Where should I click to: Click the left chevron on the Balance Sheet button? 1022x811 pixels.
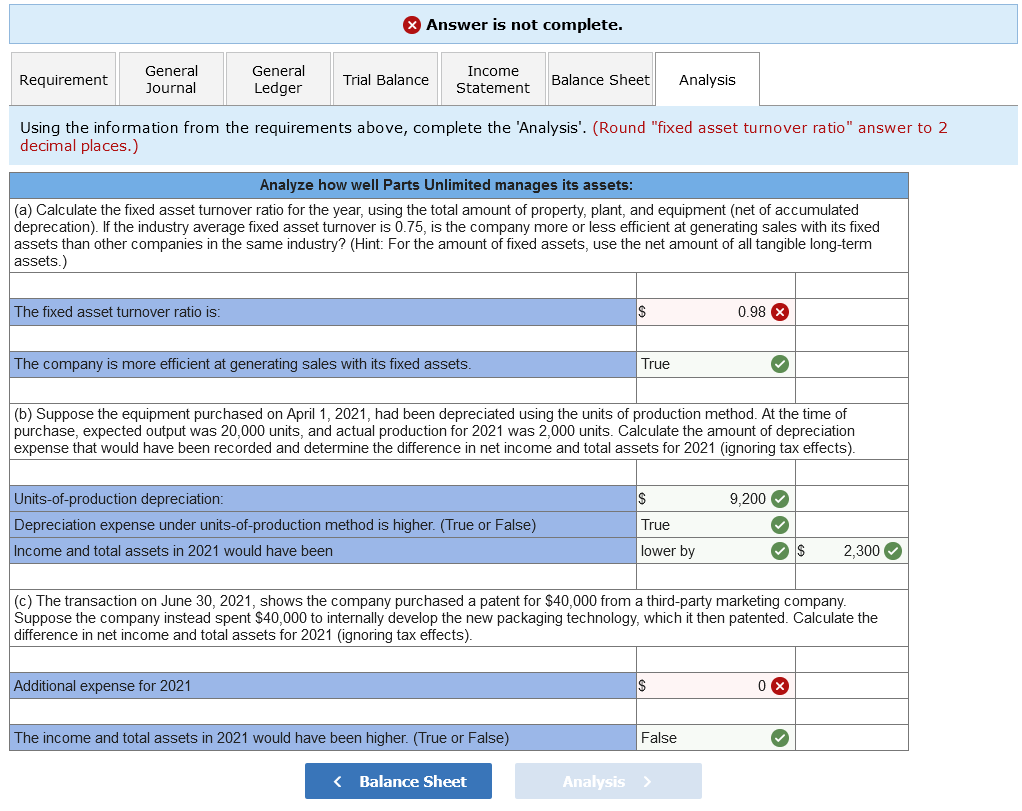click(x=338, y=781)
